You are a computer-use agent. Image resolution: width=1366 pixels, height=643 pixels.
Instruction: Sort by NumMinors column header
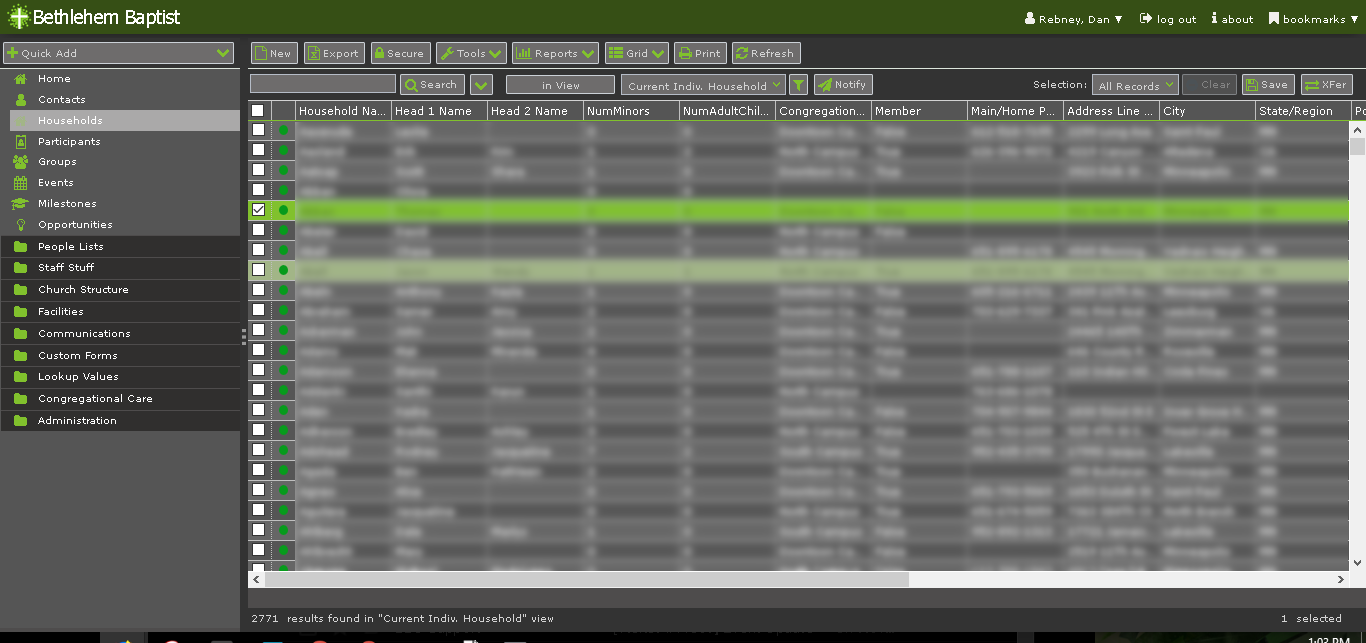[631, 111]
